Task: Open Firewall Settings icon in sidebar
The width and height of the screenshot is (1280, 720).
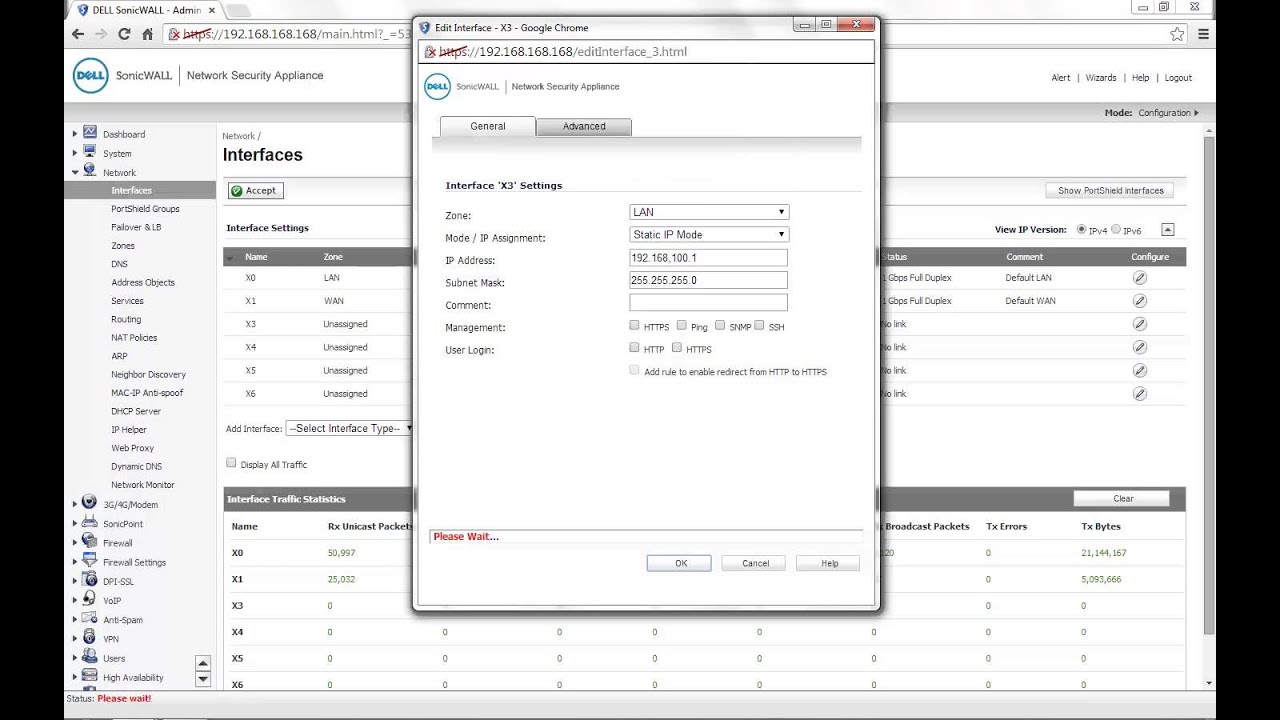Action: coord(90,561)
